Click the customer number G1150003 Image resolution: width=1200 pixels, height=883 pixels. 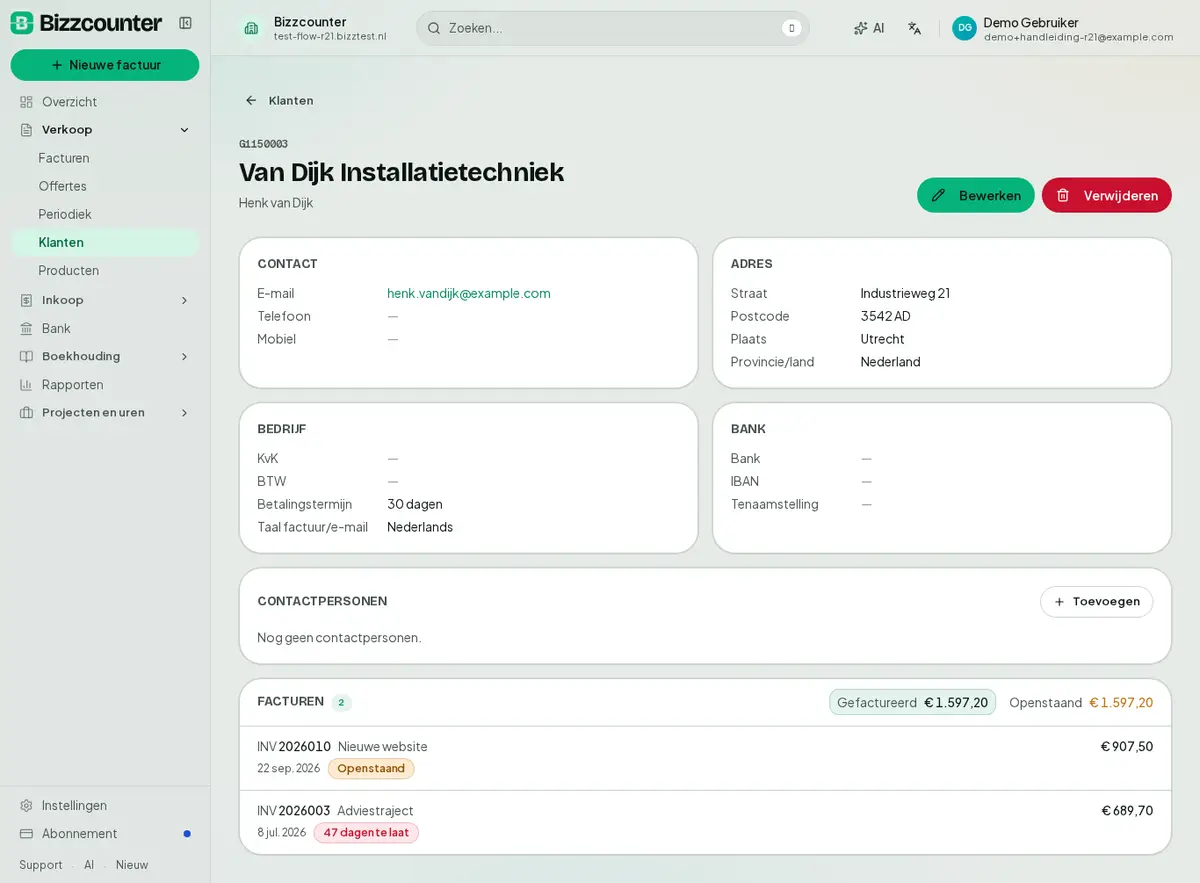point(263,145)
